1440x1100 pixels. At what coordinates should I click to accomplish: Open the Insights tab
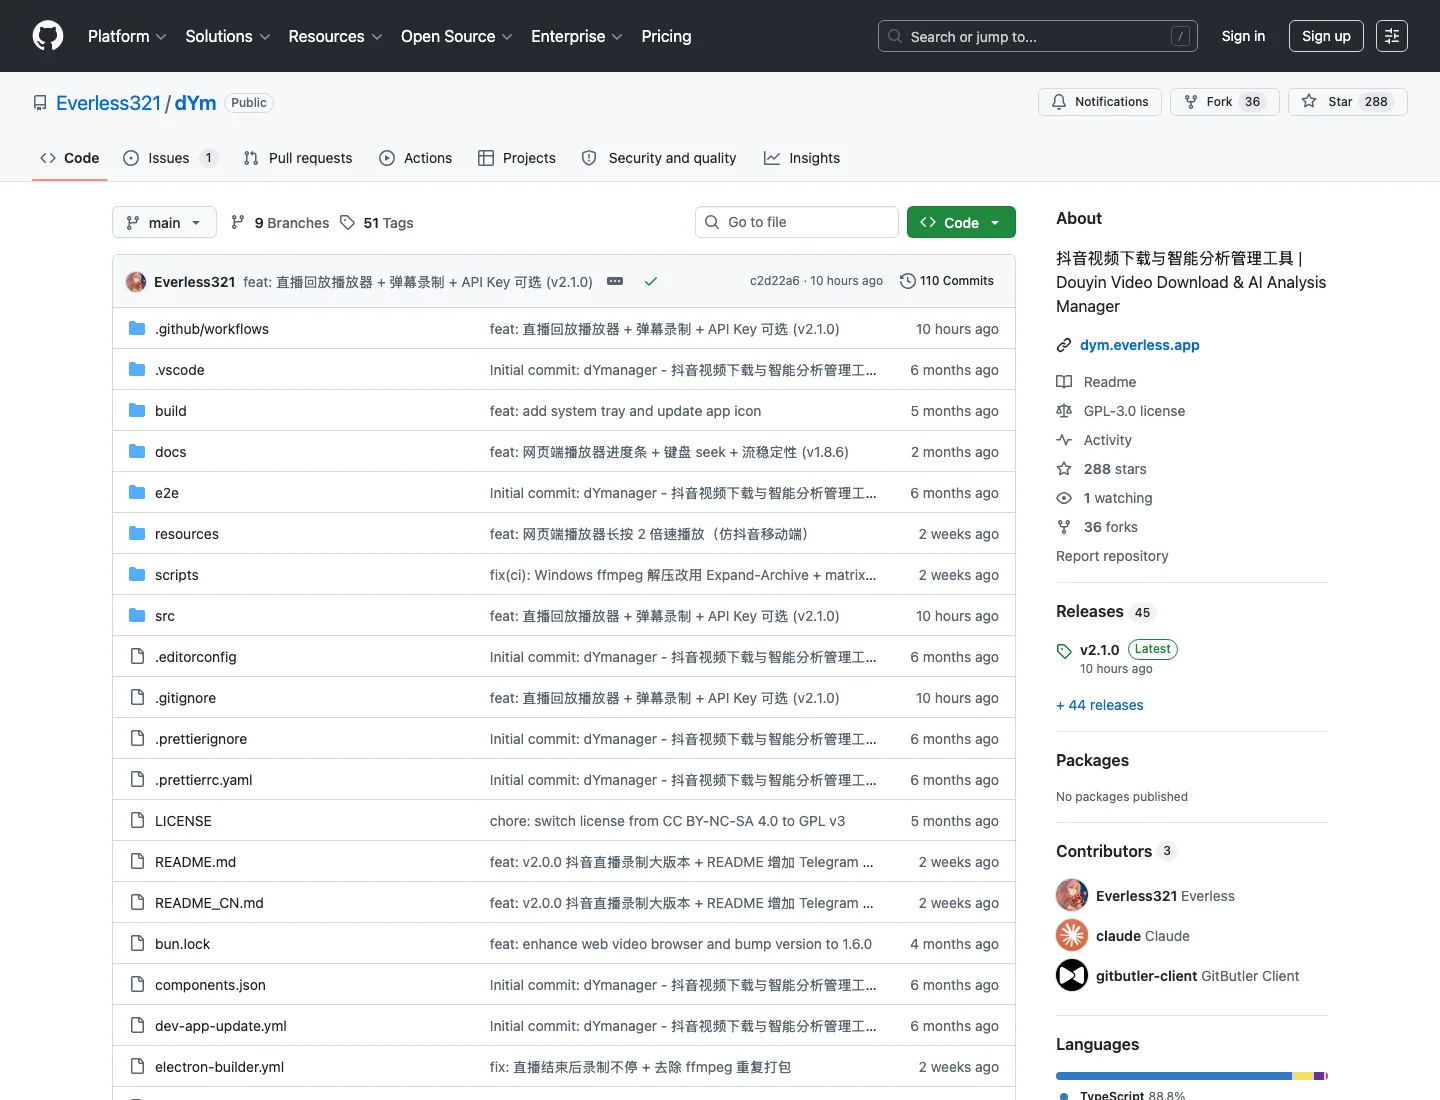802,158
